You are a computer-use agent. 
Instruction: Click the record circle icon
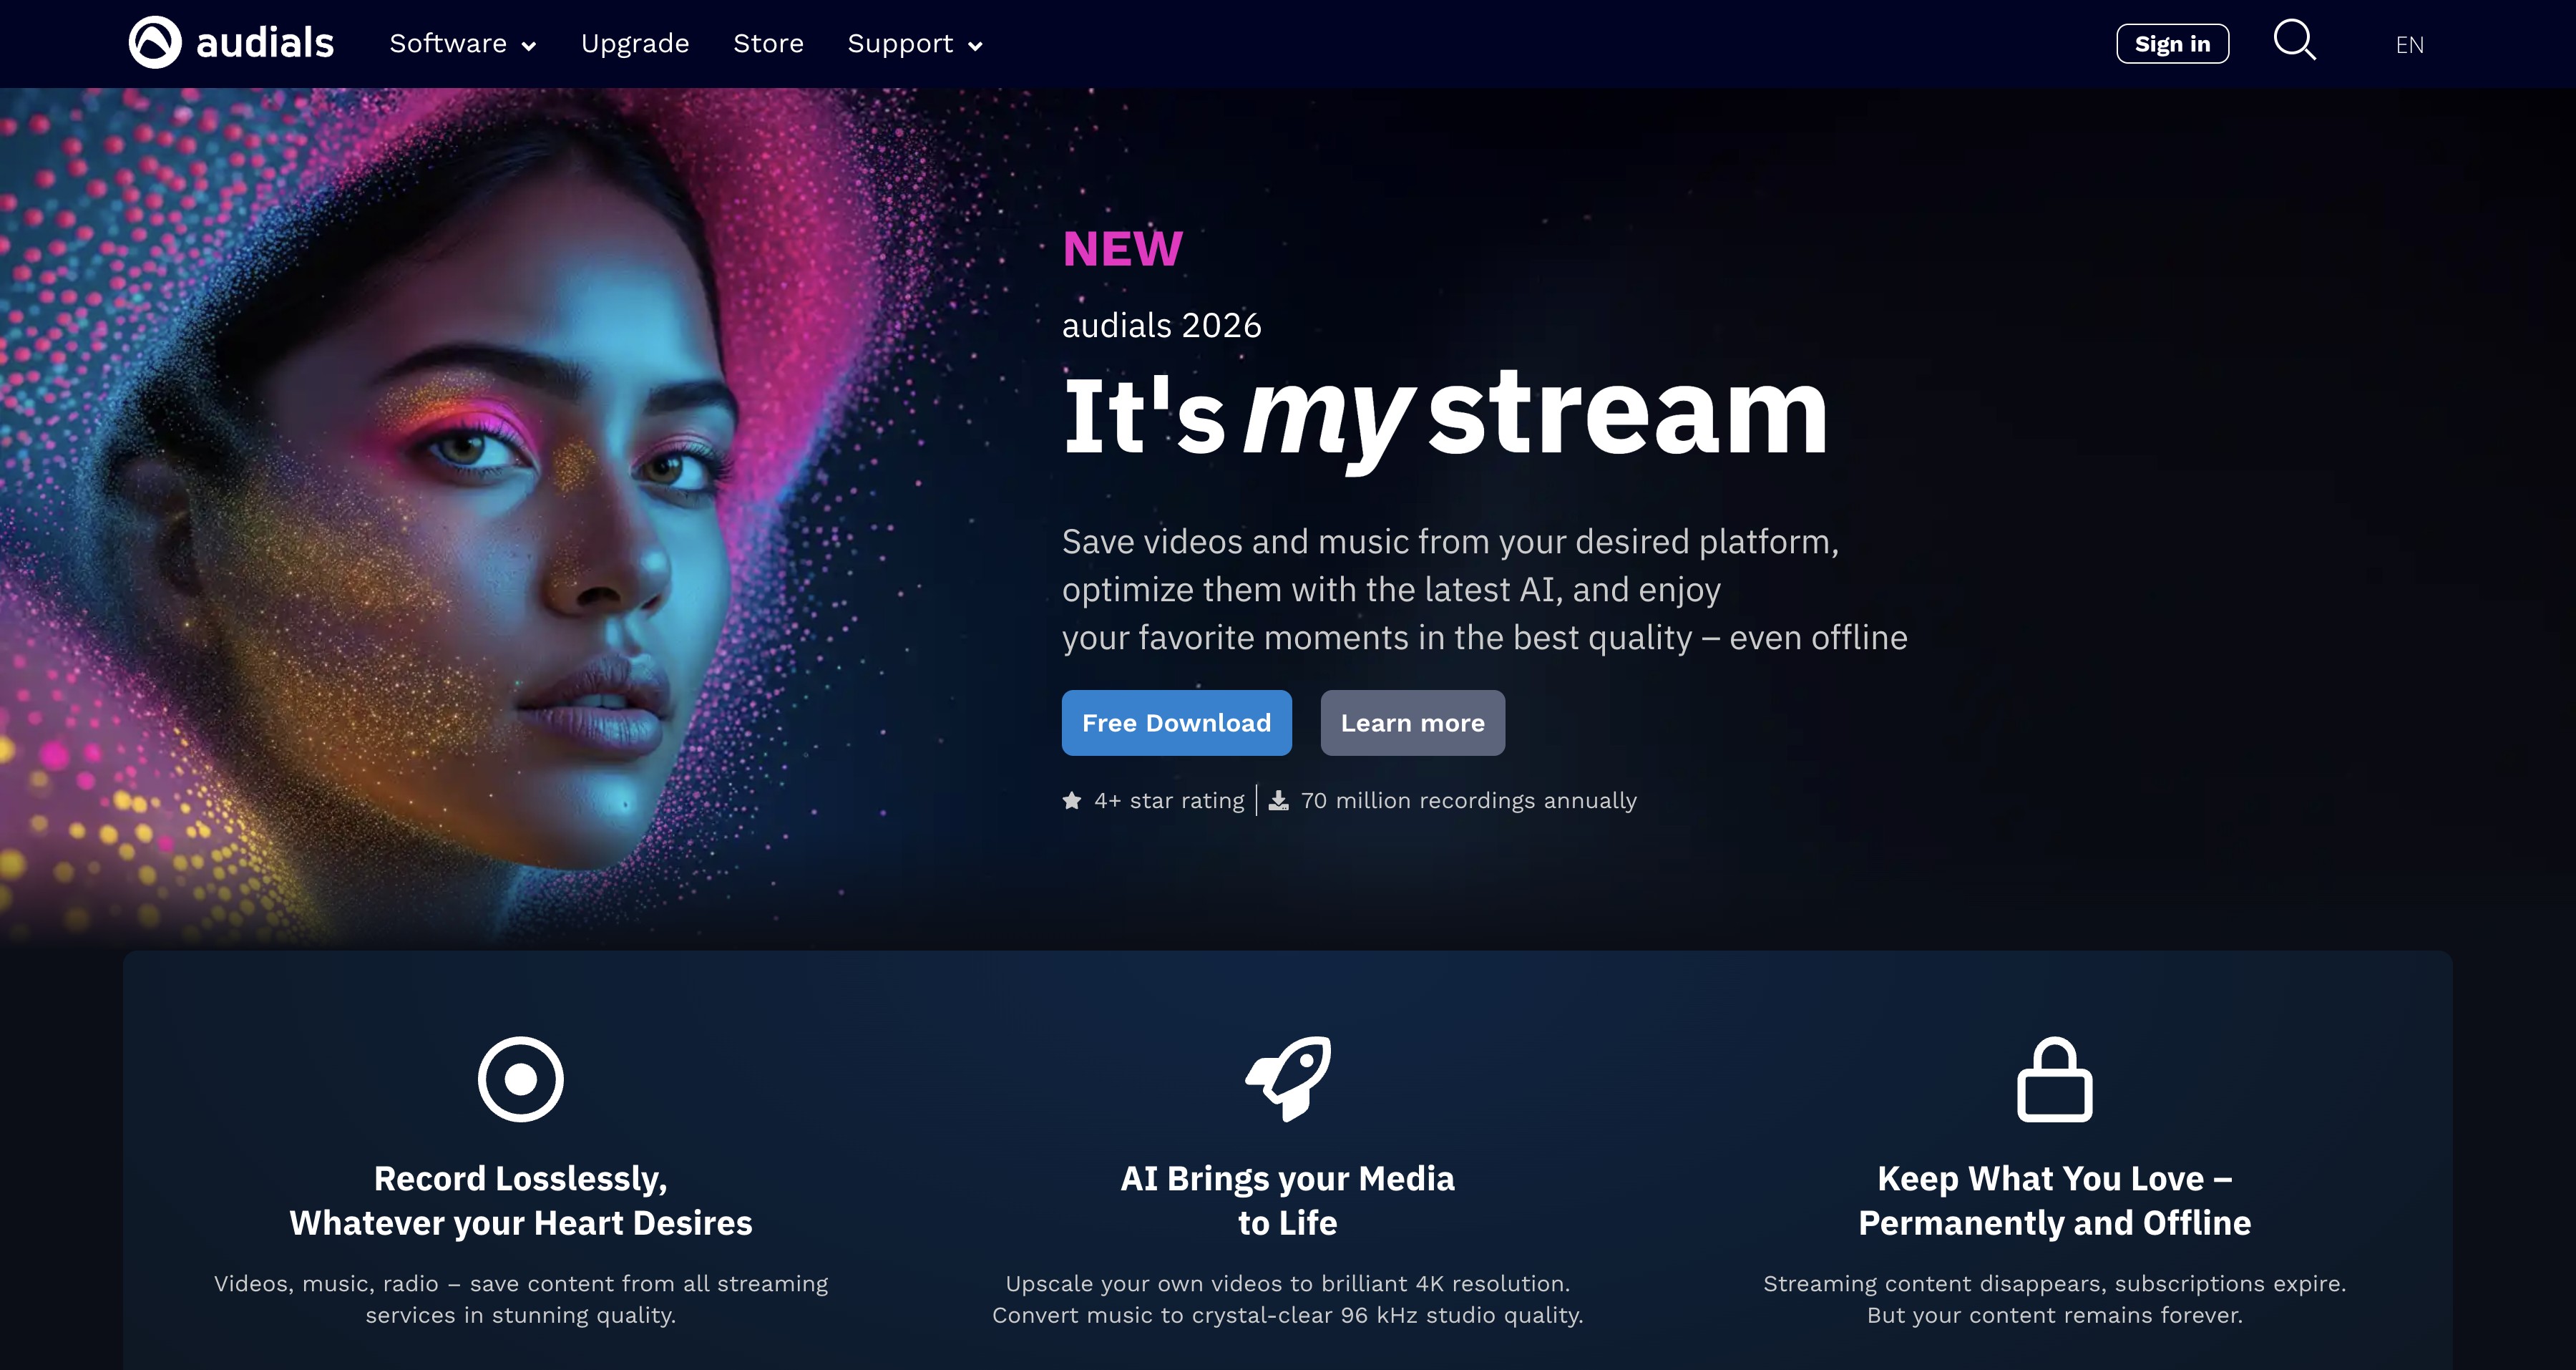pos(520,1079)
